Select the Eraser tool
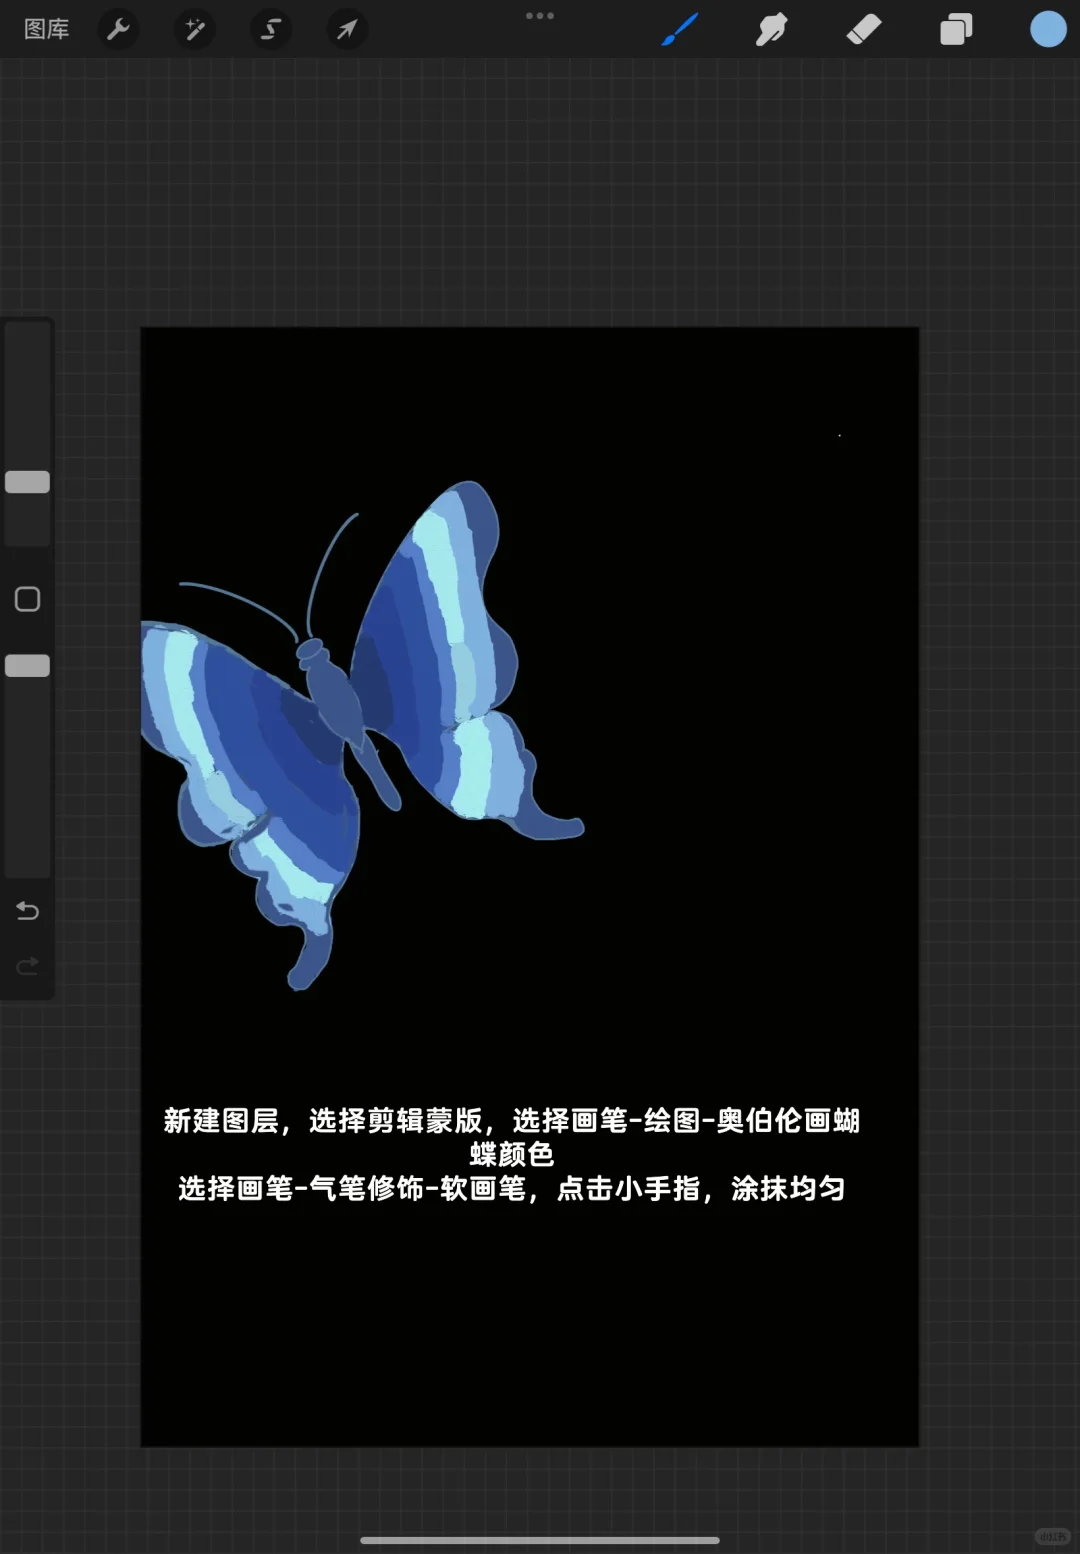This screenshot has height=1554, width=1080. pos(863,29)
